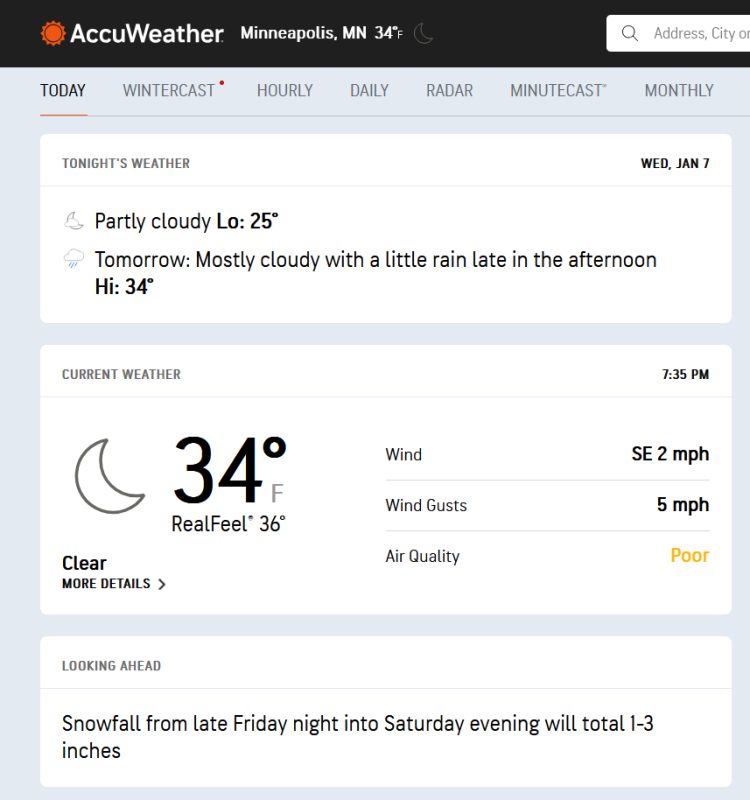750x800 pixels.
Task: Open the DAILY forecast tab
Action: 369,90
